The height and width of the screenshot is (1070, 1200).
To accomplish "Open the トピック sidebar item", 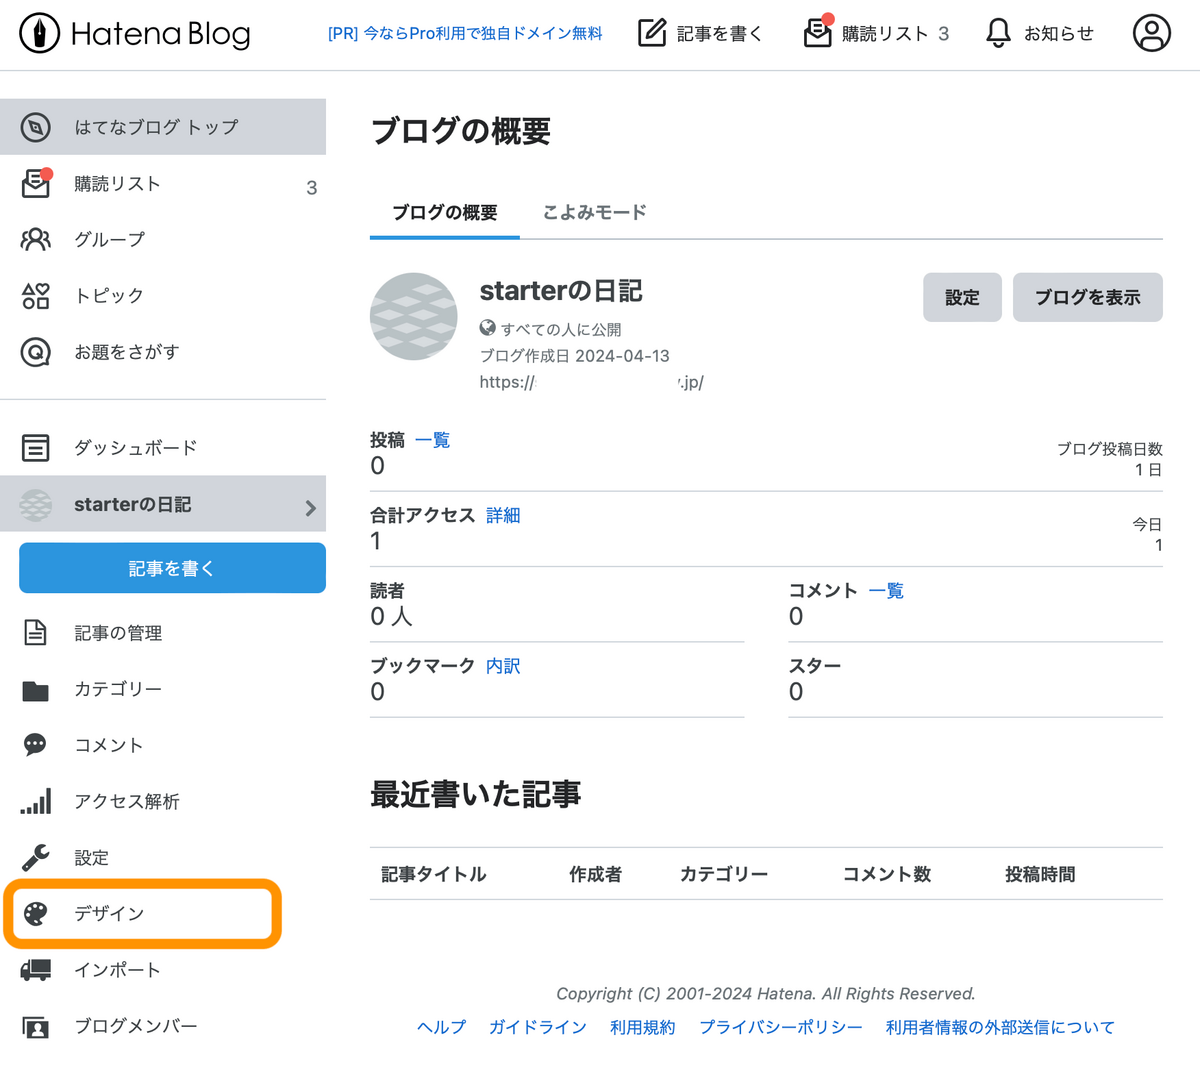I will pyautogui.click(x=163, y=295).
